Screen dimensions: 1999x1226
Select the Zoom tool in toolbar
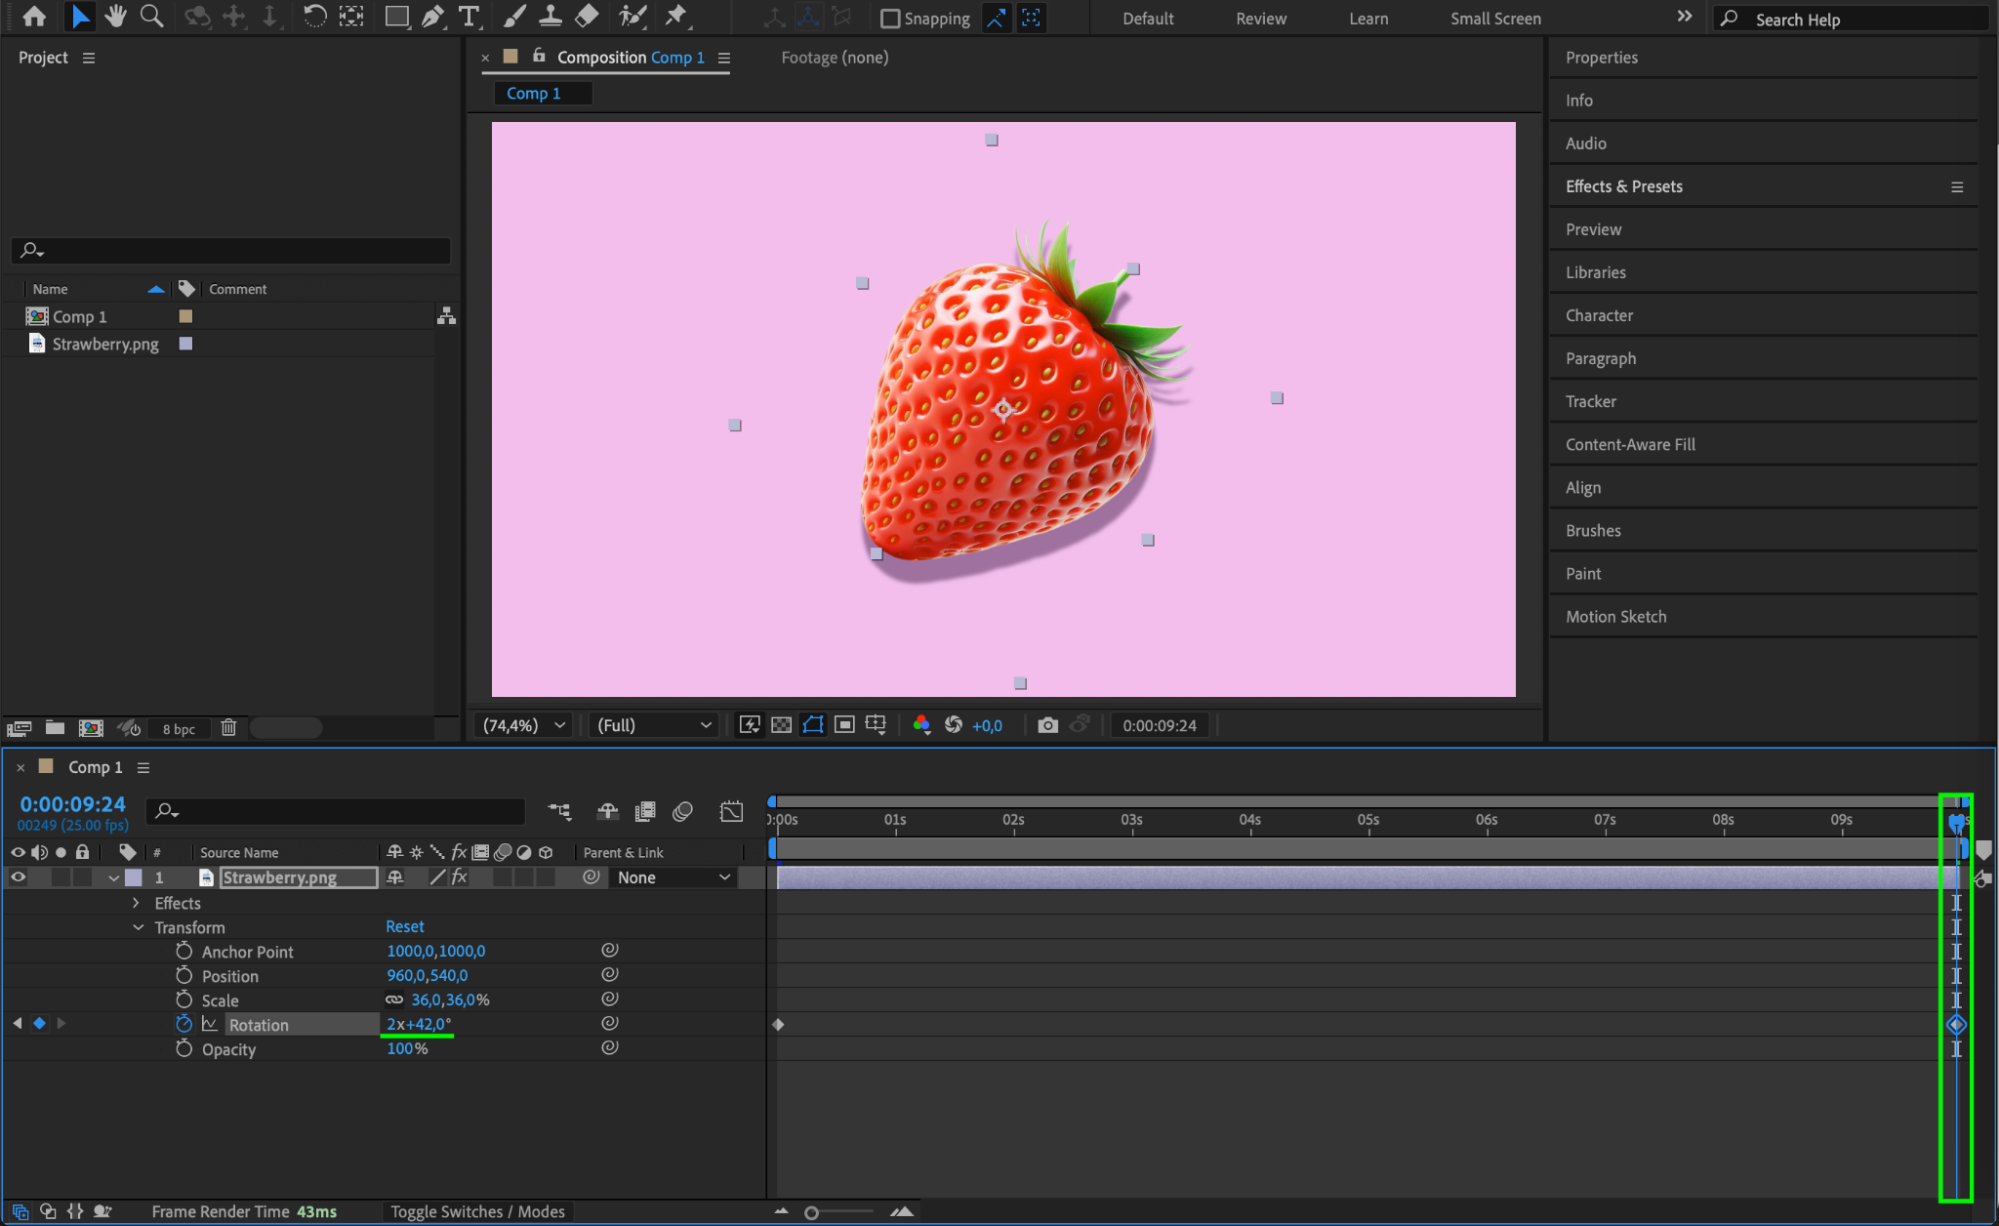[151, 16]
